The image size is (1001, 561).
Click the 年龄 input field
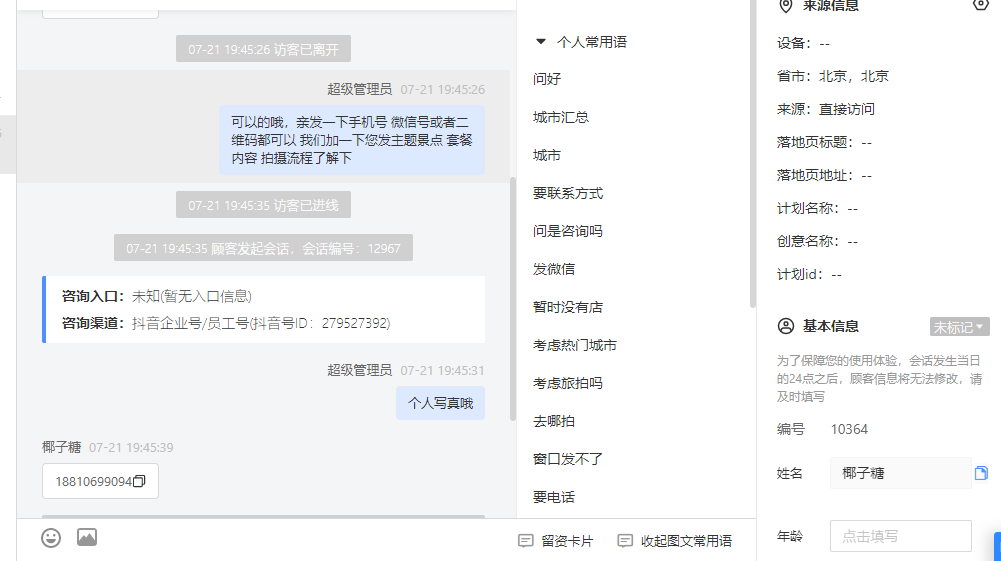[x=900, y=536]
